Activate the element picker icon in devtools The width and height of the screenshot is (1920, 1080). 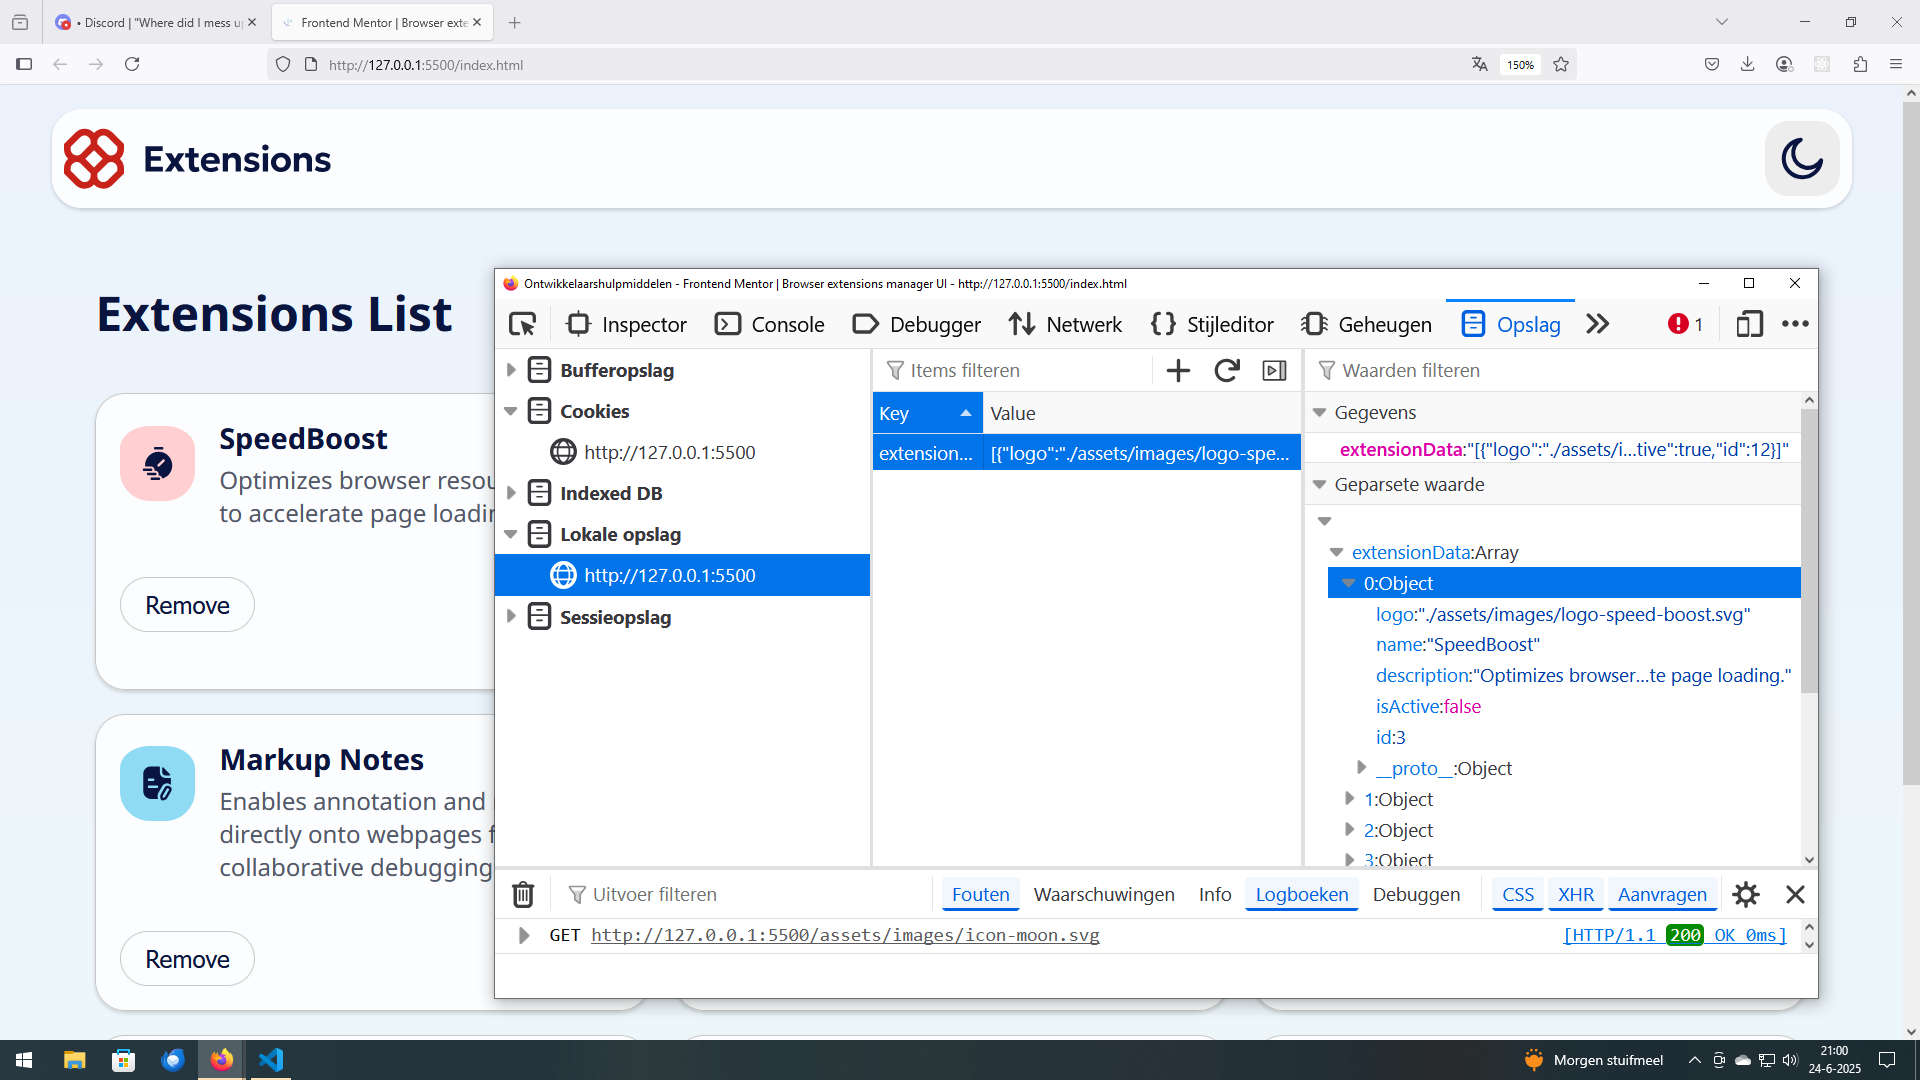coord(522,324)
